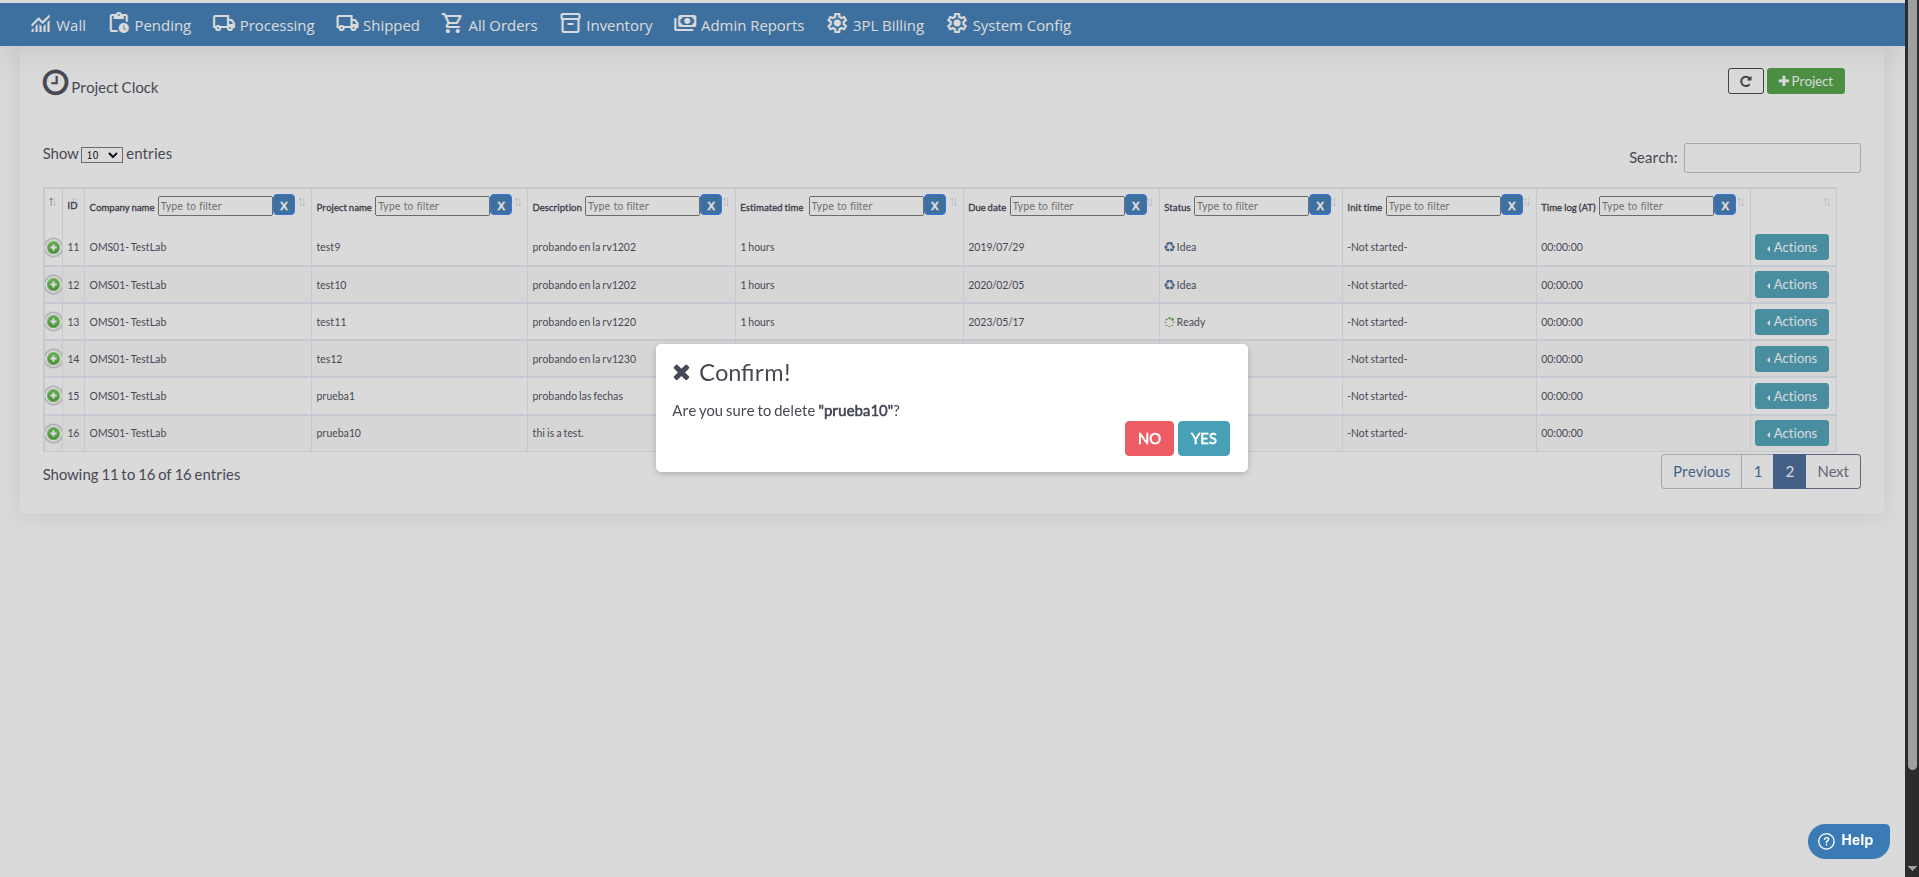Cancel the deletion with the NO button

point(1149,439)
